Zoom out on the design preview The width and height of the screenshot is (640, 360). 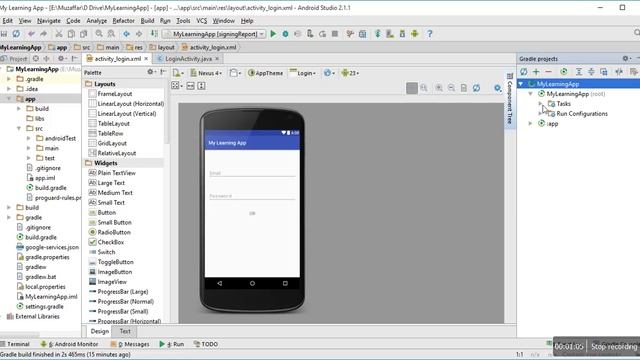tap(451, 88)
